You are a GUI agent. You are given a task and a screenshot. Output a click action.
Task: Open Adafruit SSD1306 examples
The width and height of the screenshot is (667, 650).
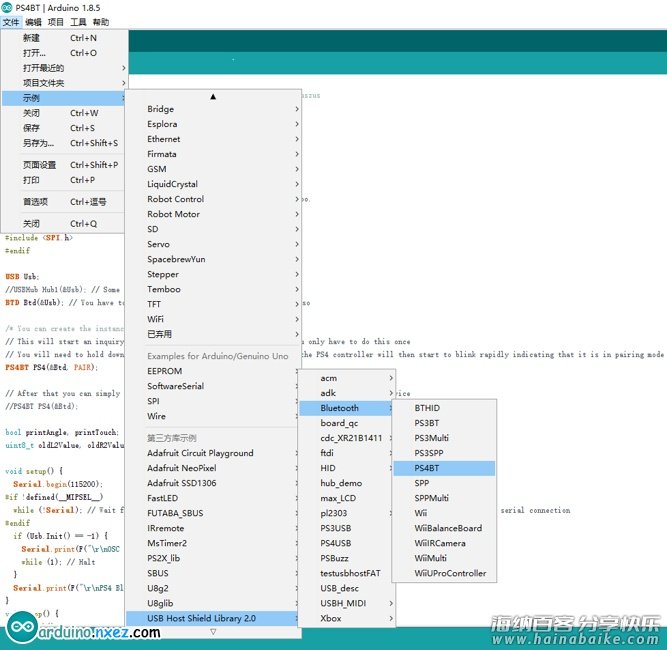(x=213, y=483)
